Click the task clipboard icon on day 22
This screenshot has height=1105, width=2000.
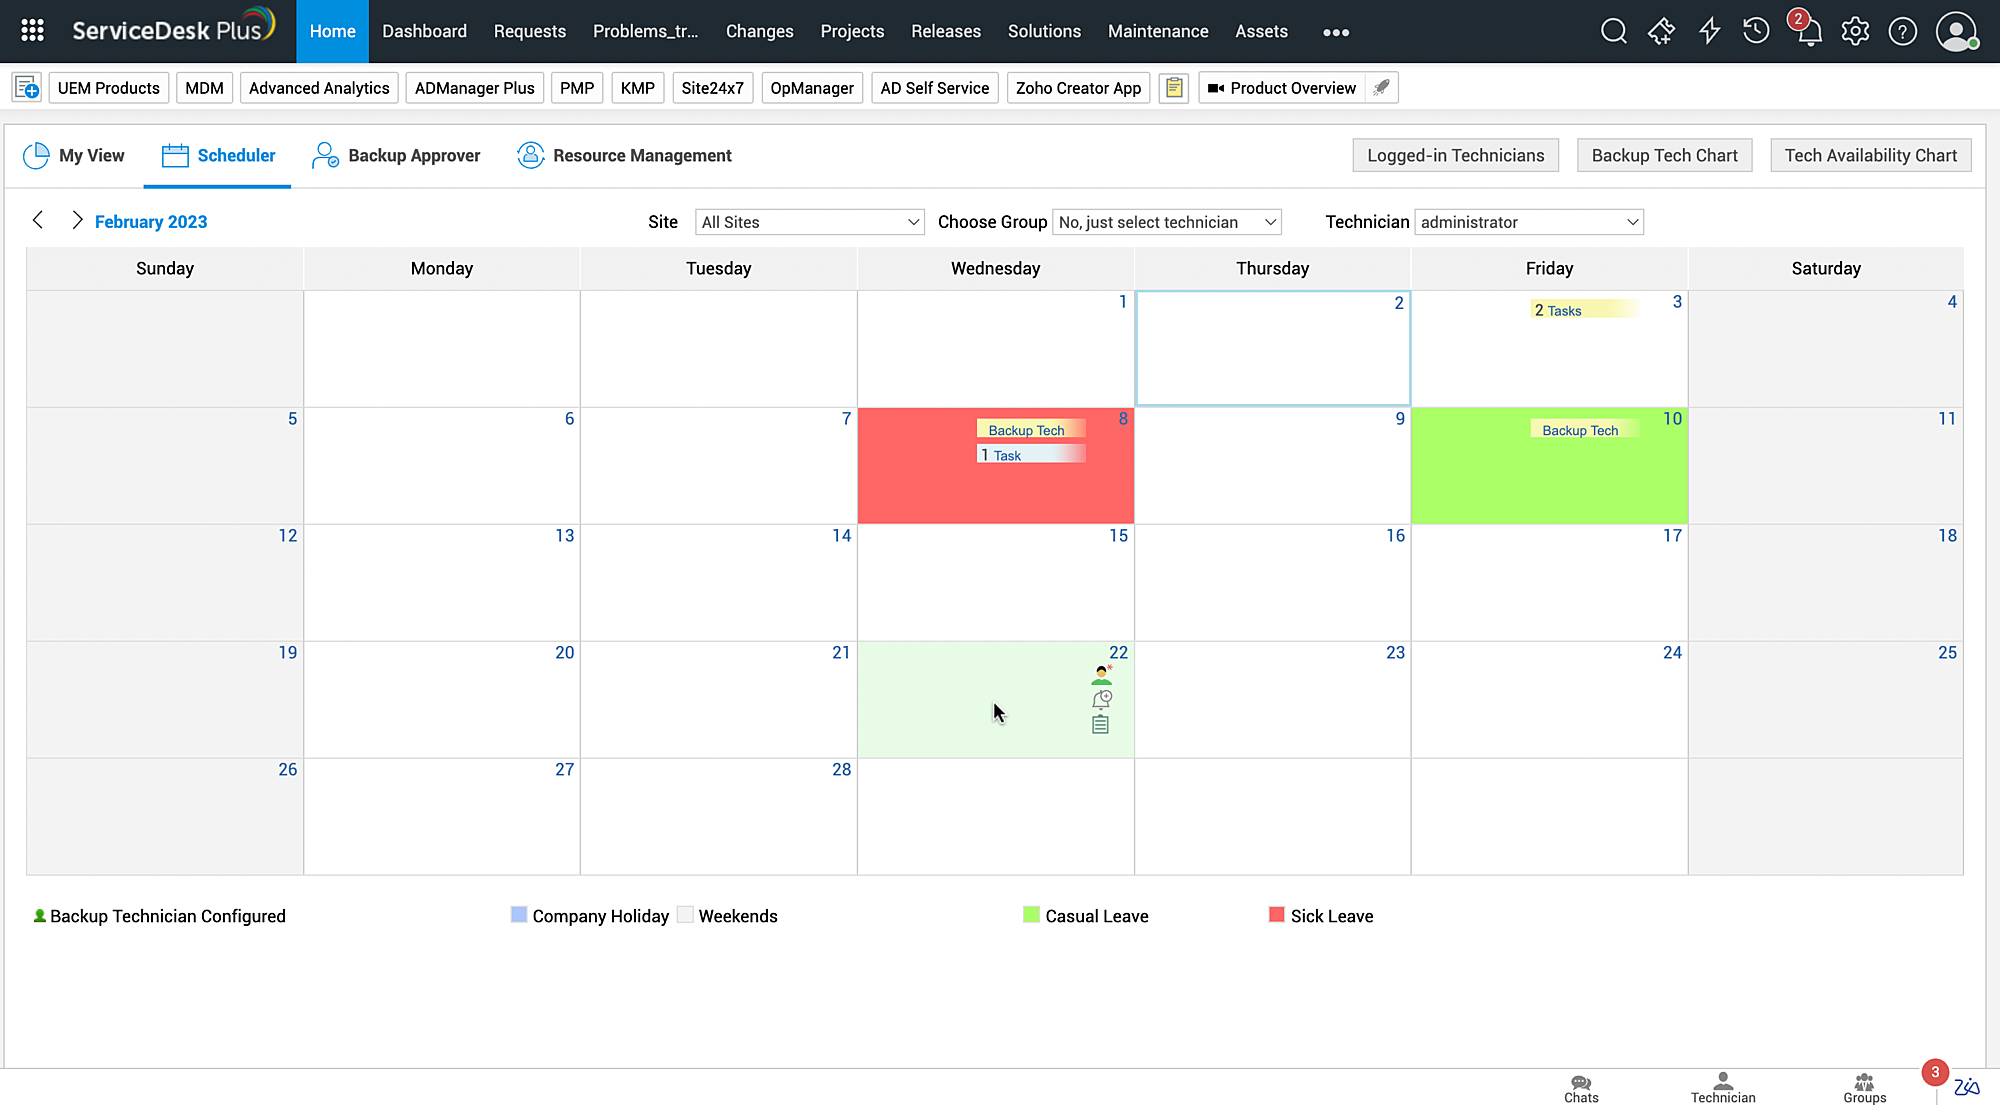[1100, 724]
